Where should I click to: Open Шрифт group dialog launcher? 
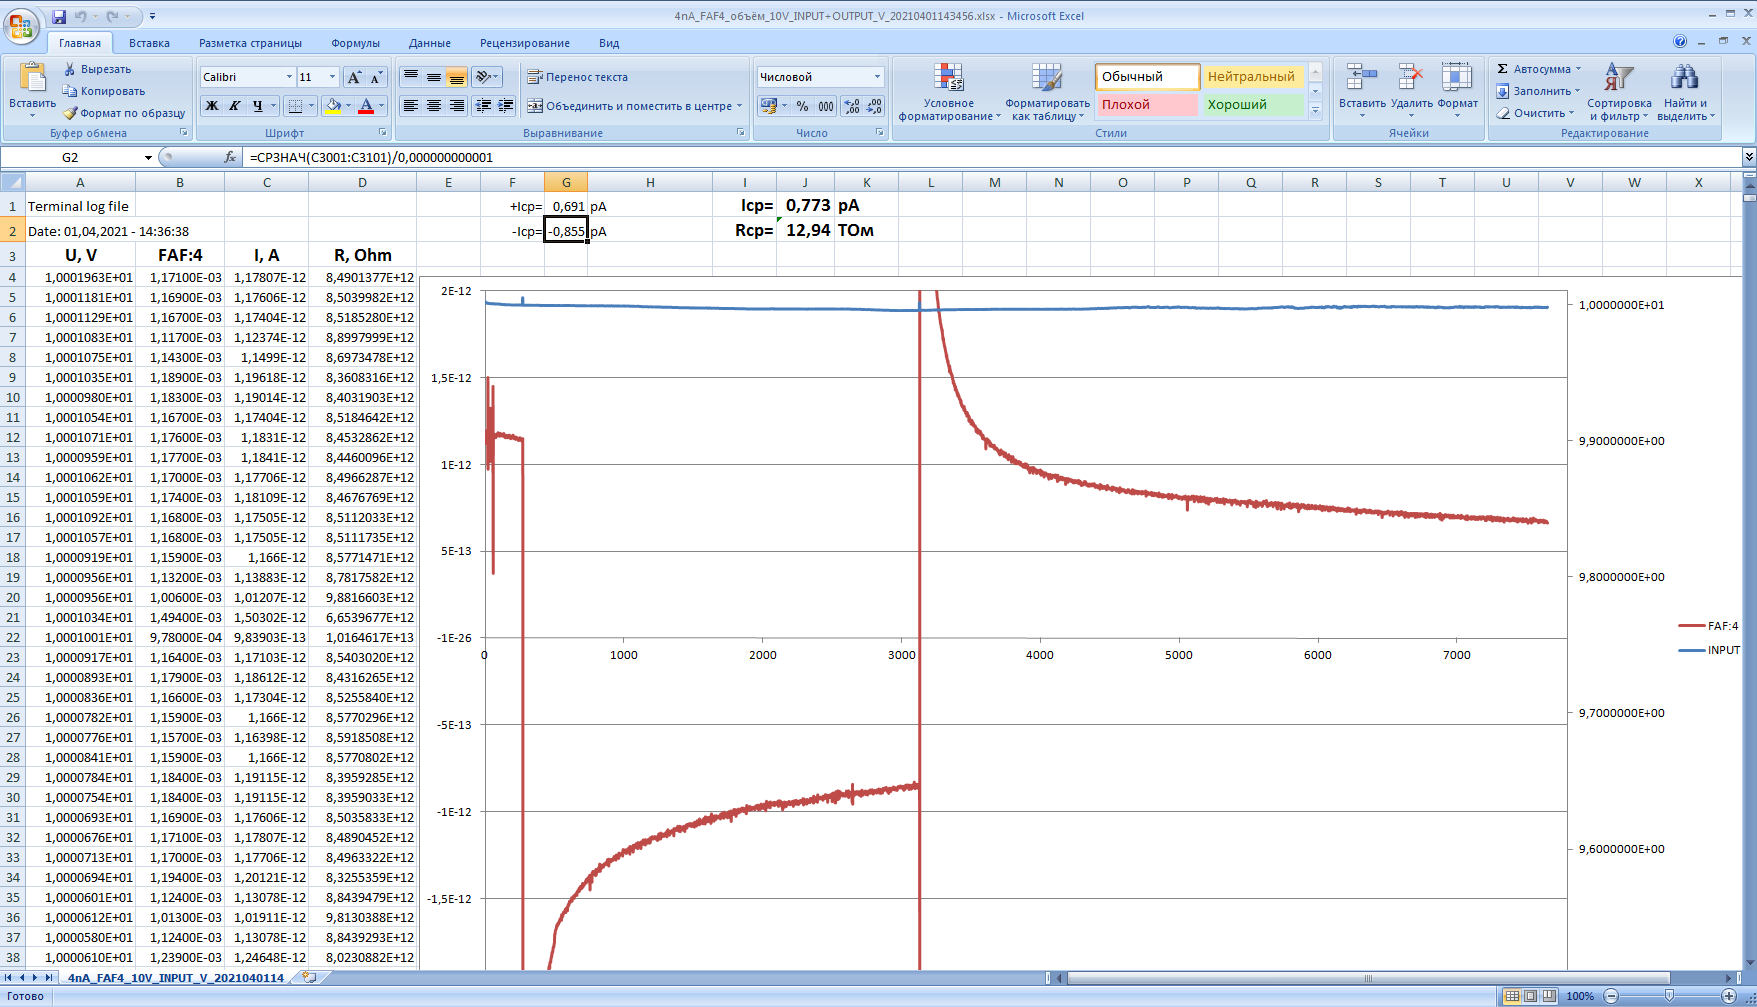point(383,133)
